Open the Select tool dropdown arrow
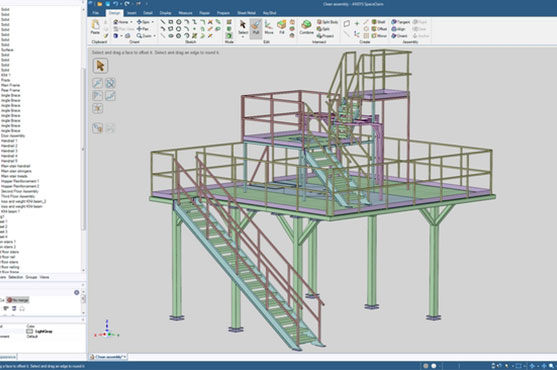557x370 pixels. pos(243,37)
